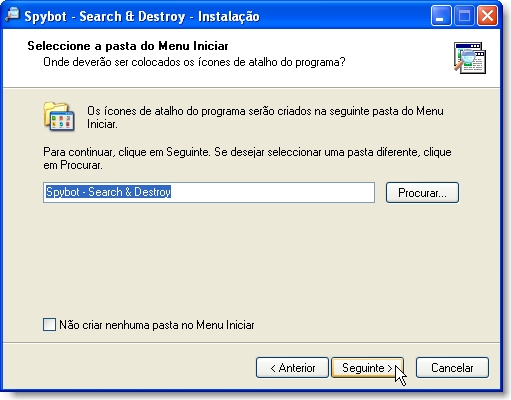Click the disabled maximize window button
Image resolution: width=511 pixels, height=400 pixels.
(464, 16)
